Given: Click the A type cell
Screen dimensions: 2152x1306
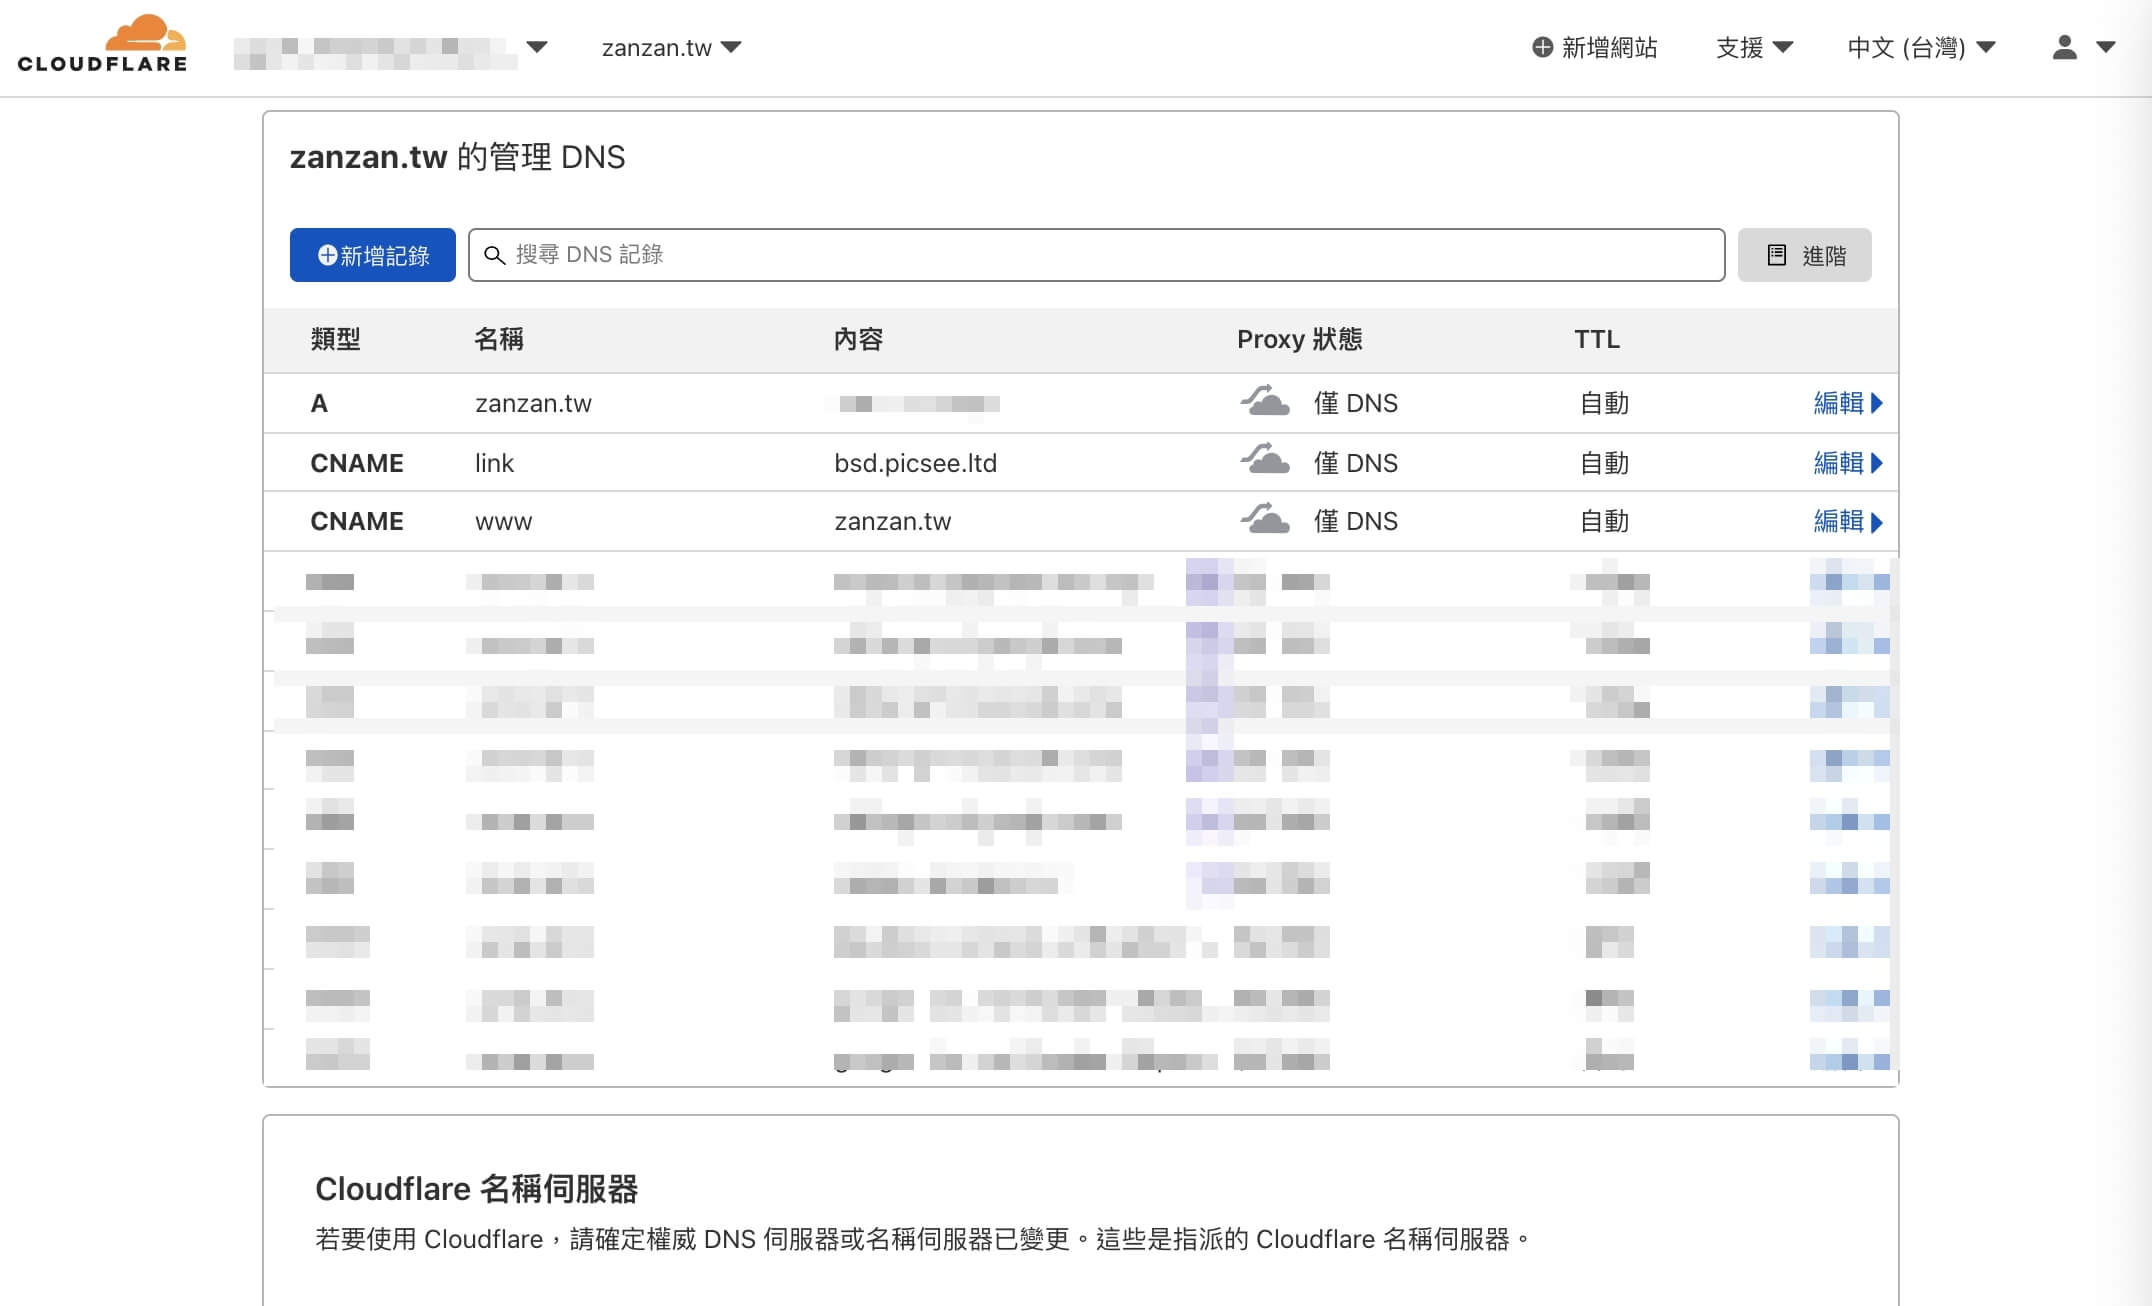Looking at the screenshot, I should (x=319, y=403).
